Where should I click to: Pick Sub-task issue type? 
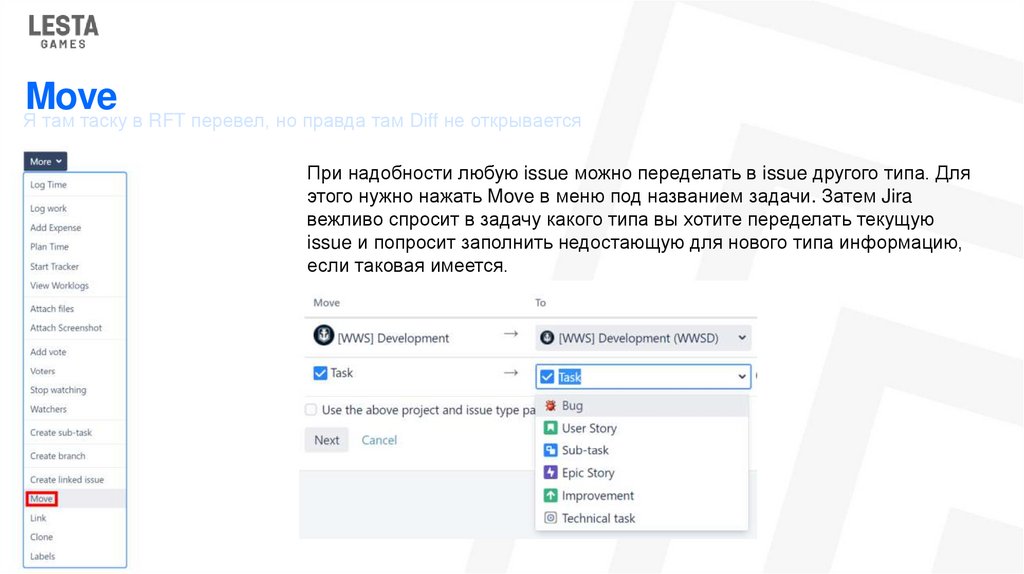point(641,451)
